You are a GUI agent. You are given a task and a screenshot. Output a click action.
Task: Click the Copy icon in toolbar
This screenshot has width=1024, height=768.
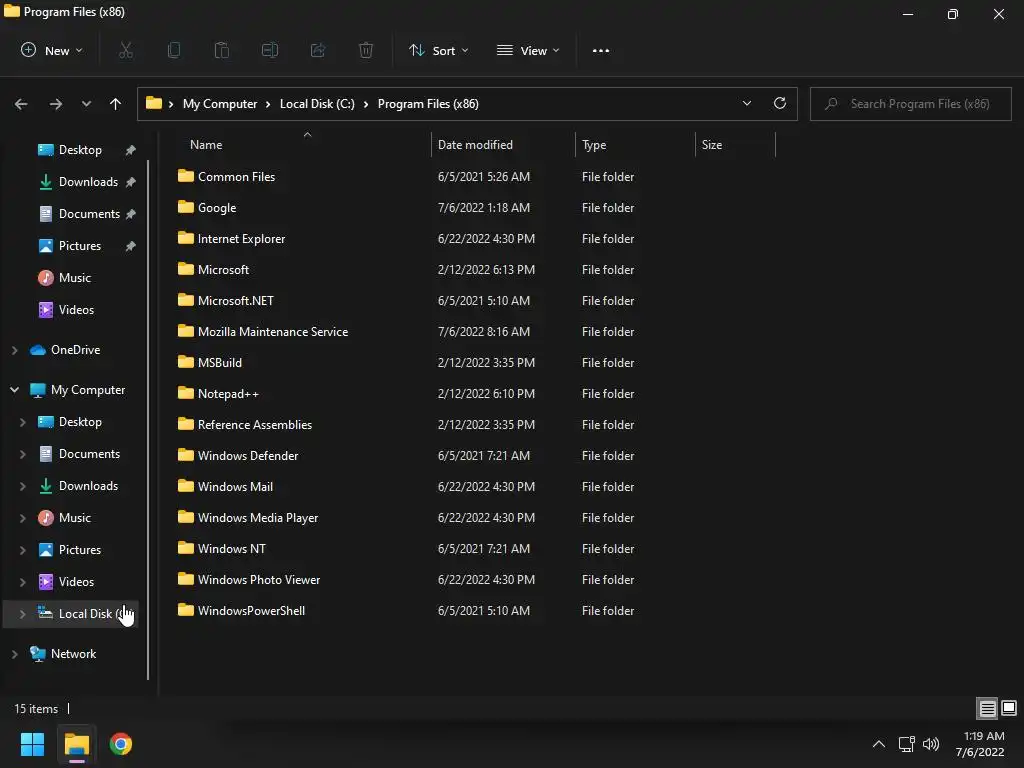pyautogui.click(x=174, y=50)
